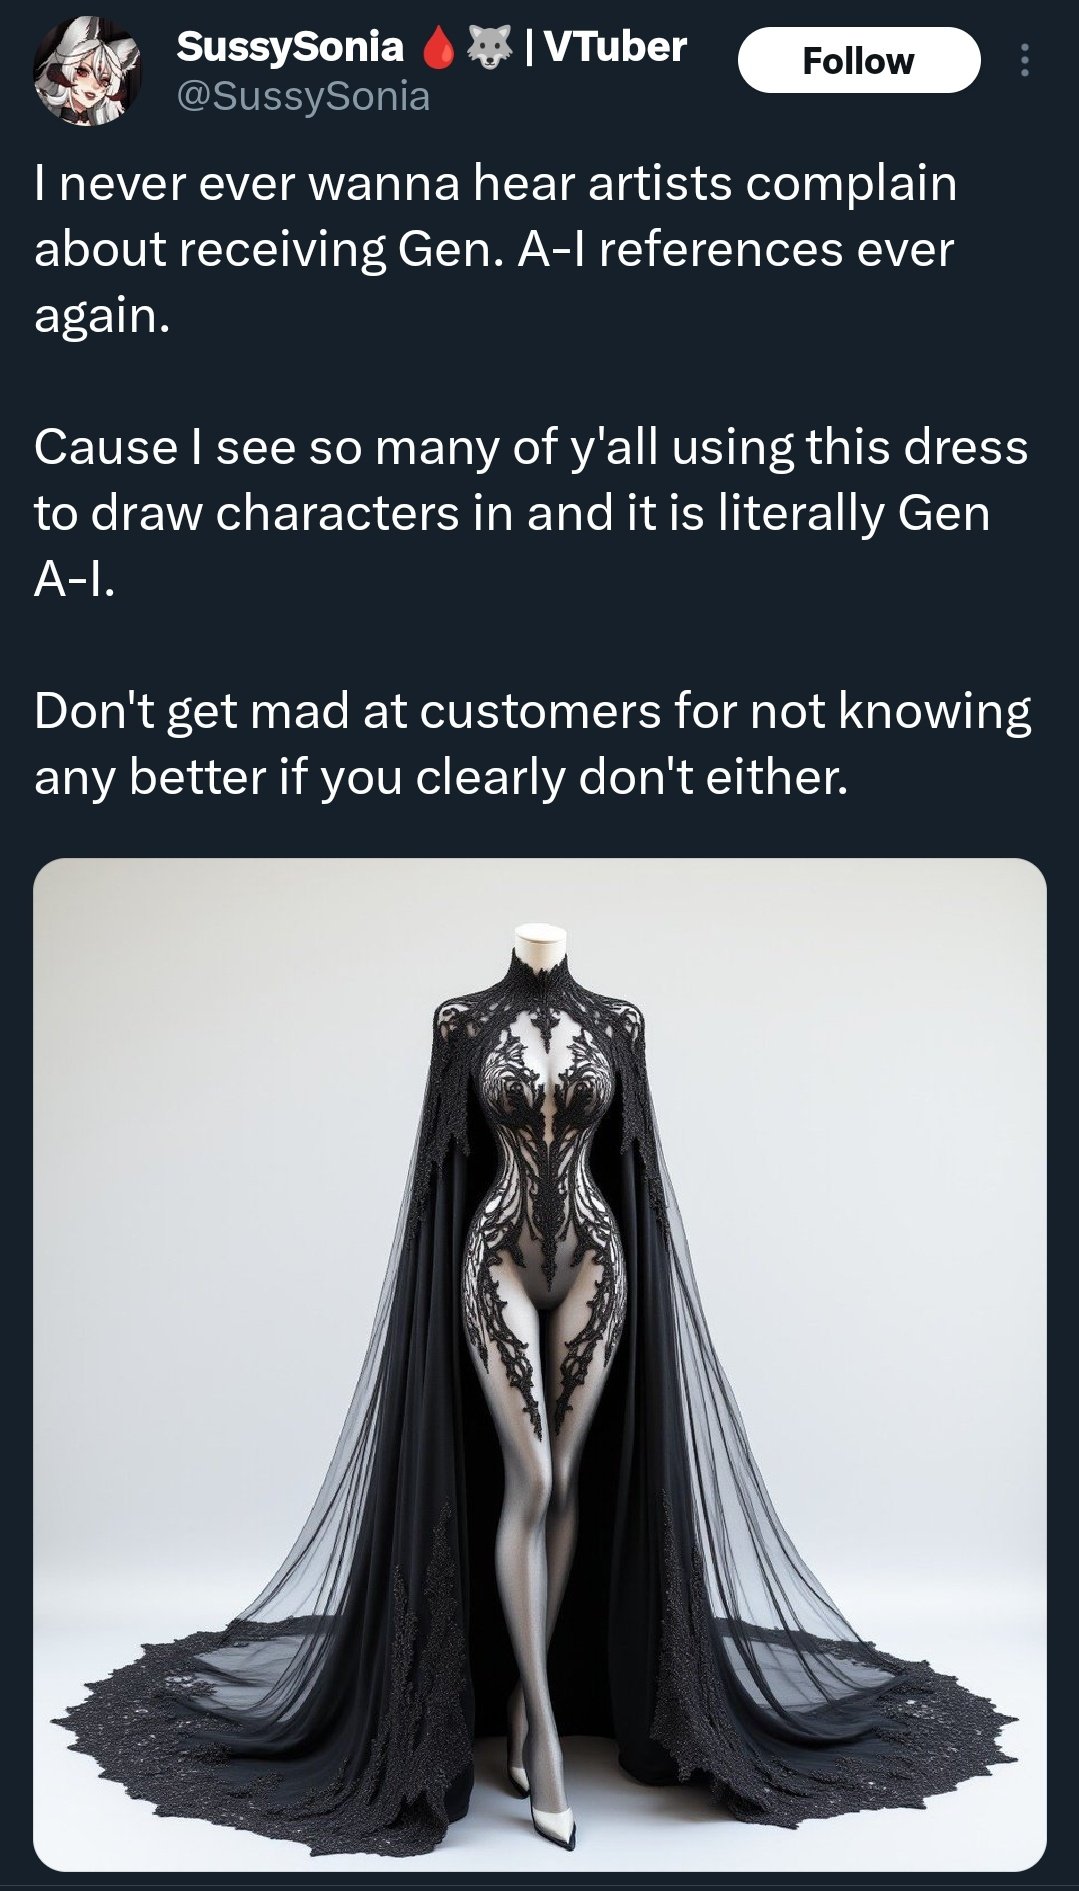
Task: Follow the SussySonia account
Action: pyautogui.click(x=859, y=60)
